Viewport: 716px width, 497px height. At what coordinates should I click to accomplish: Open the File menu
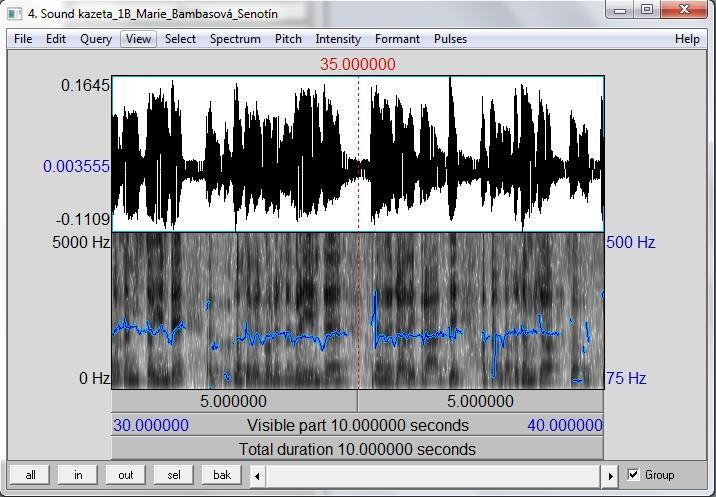click(23, 39)
